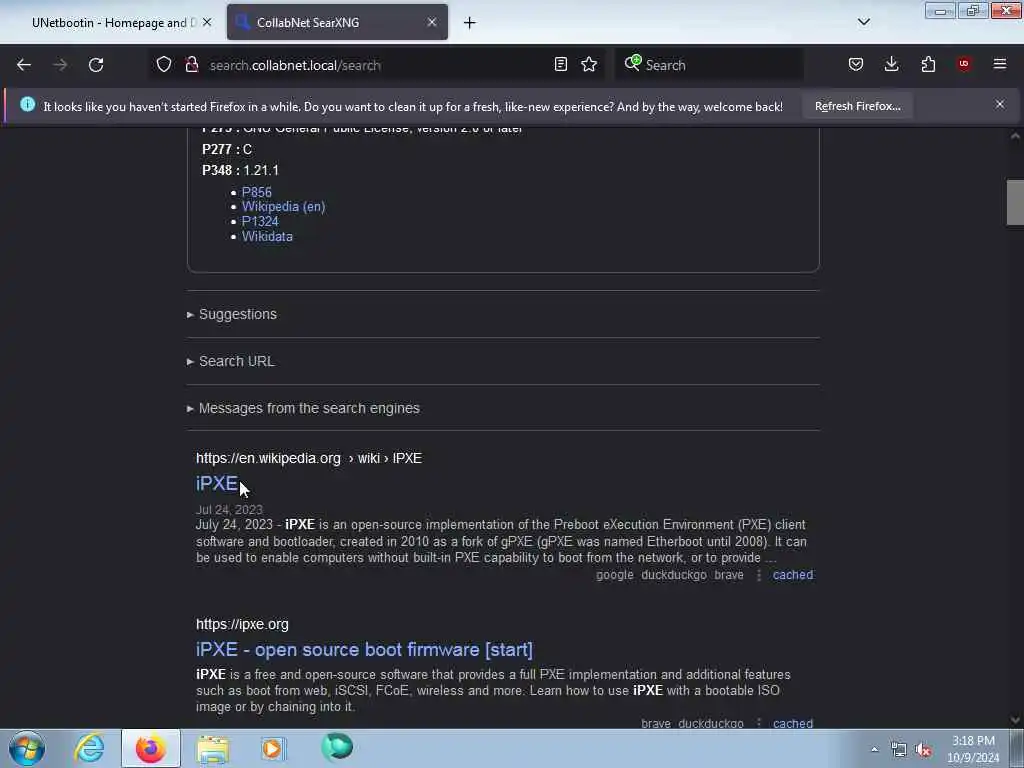Screen dimensions: 1024x768
Task: Go back to the previous page
Action: [x=24, y=65]
